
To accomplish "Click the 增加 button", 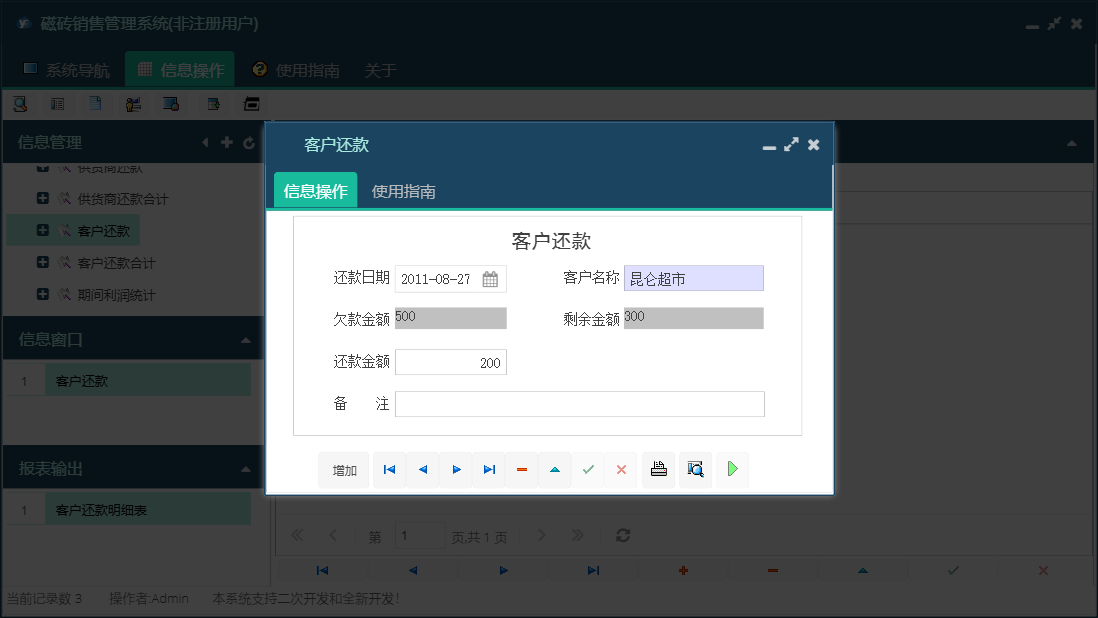I will pyautogui.click(x=343, y=469).
